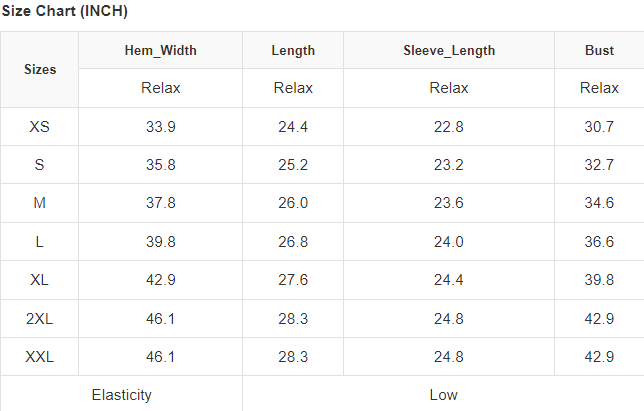Viewport: 644px width, 411px height.
Task: Select the Sizes column header
Action: point(40,70)
